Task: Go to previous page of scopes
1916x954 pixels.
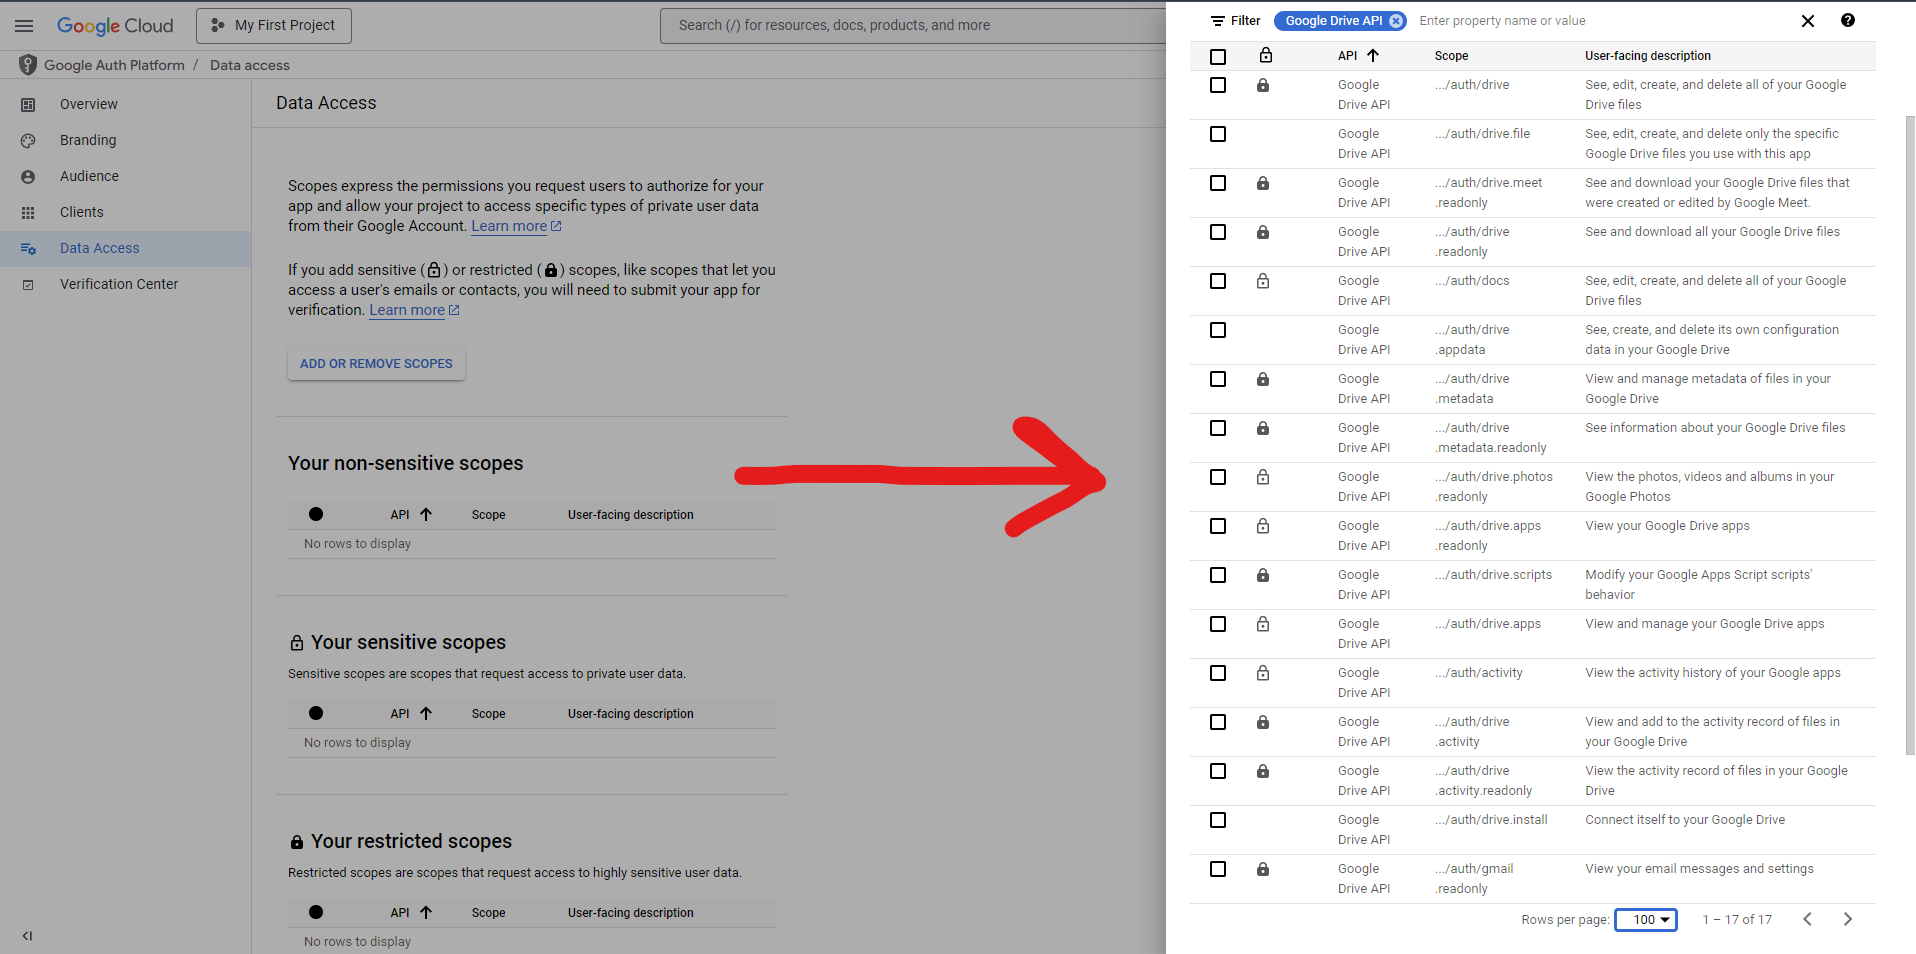Action: tap(1808, 919)
